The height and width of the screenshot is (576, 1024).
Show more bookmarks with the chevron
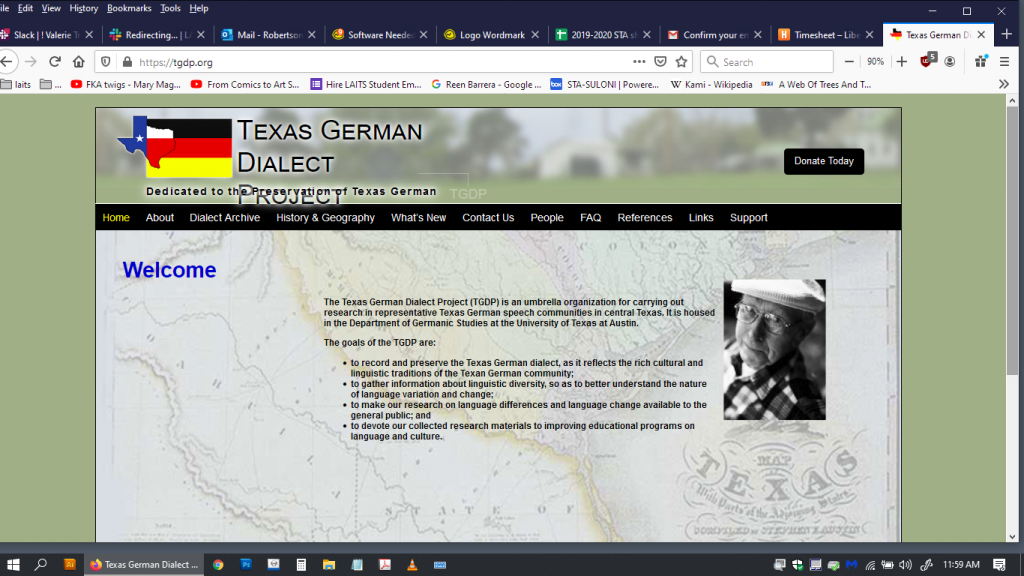[x=1004, y=84]
